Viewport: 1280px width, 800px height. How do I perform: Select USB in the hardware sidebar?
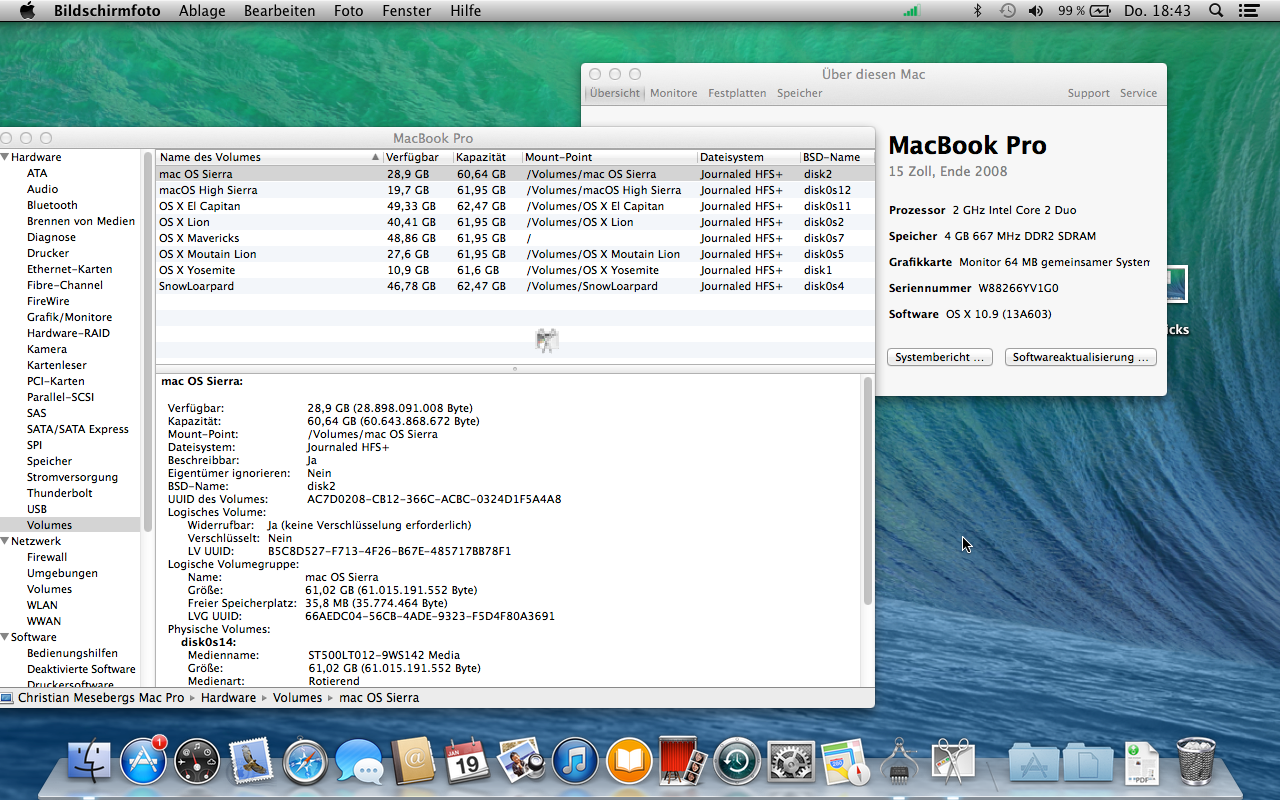[x=37, y=509]
